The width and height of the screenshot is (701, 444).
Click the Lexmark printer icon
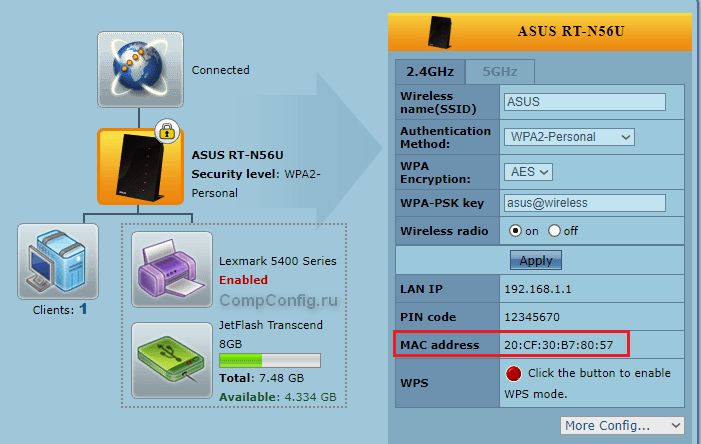172,270
